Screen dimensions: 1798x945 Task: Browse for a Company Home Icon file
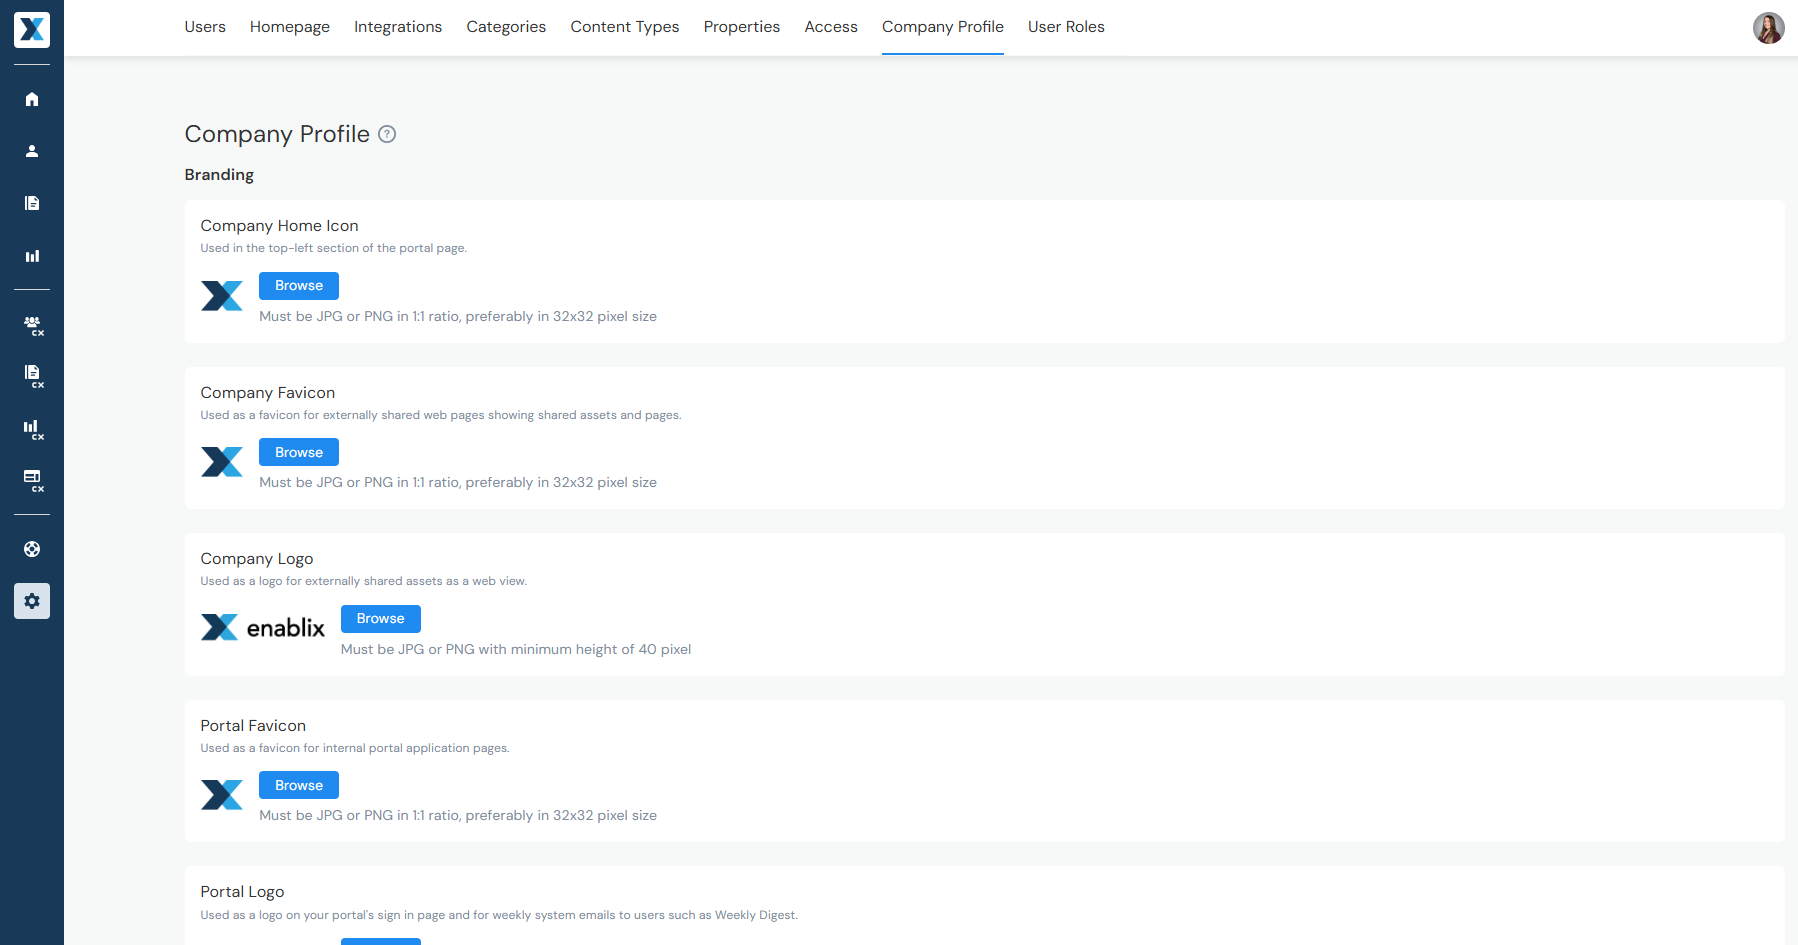click(x=299, y=286)
